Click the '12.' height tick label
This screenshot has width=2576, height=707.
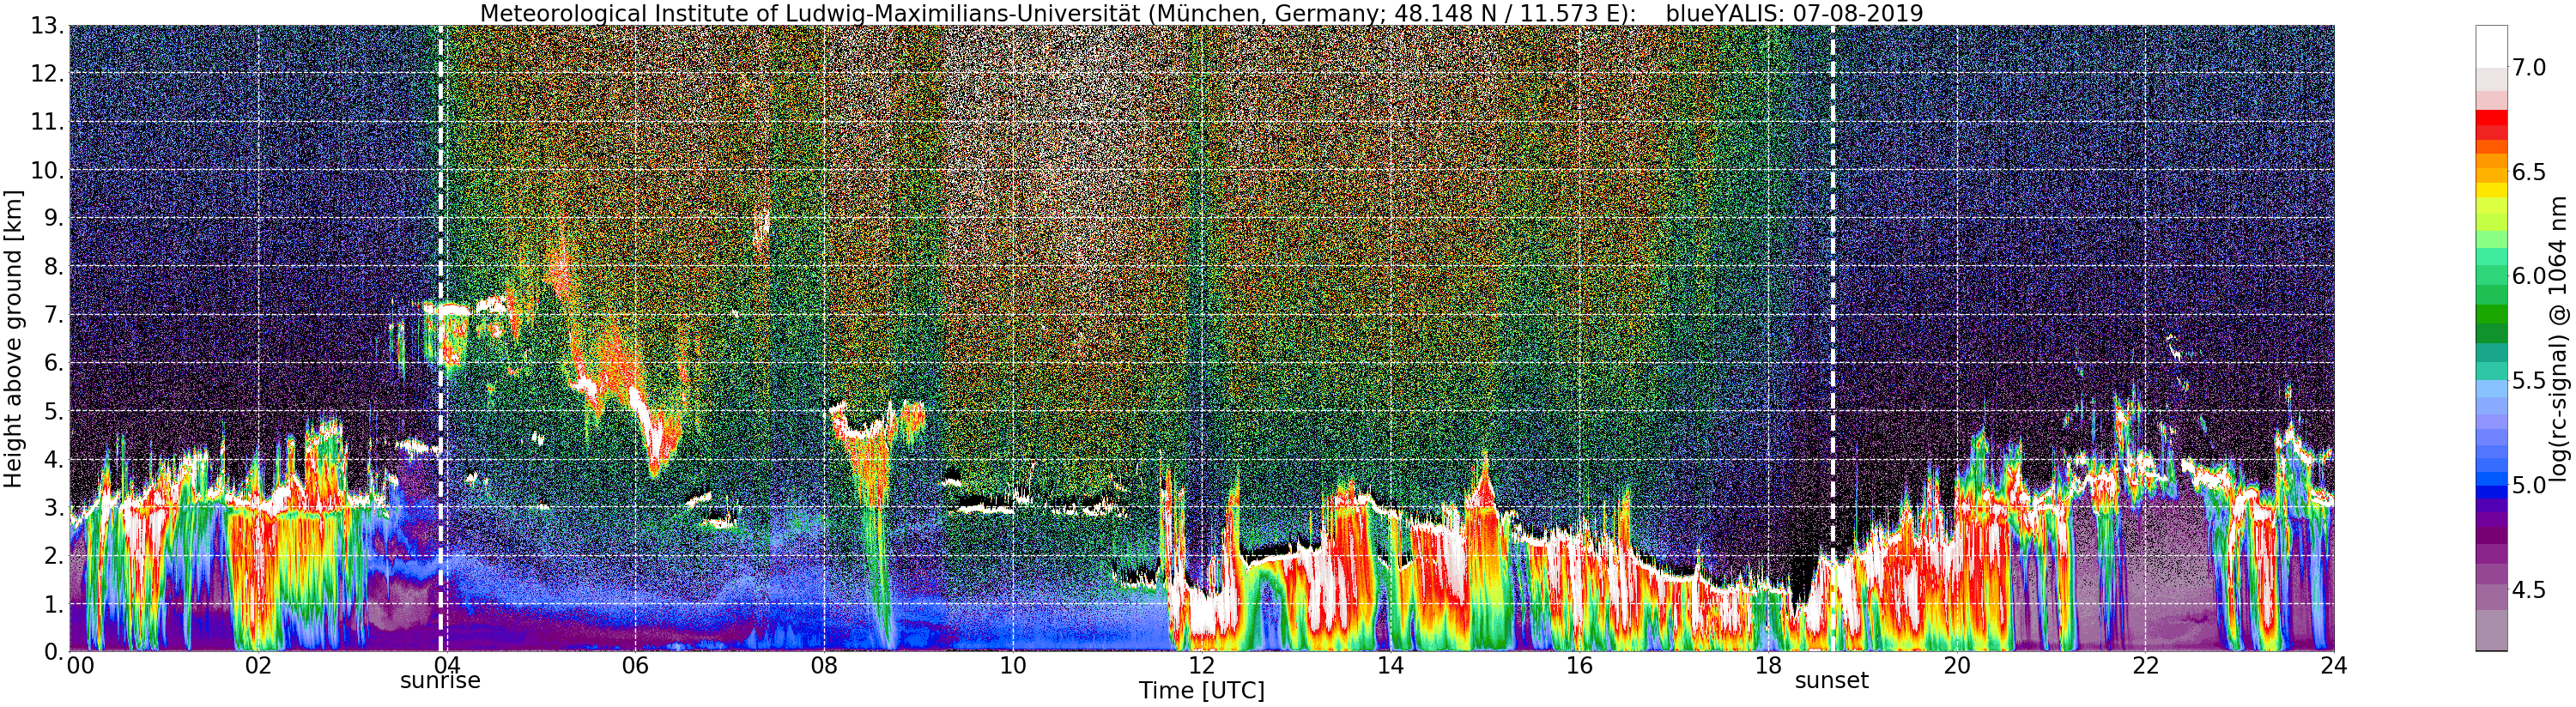[x=48, y=75]
